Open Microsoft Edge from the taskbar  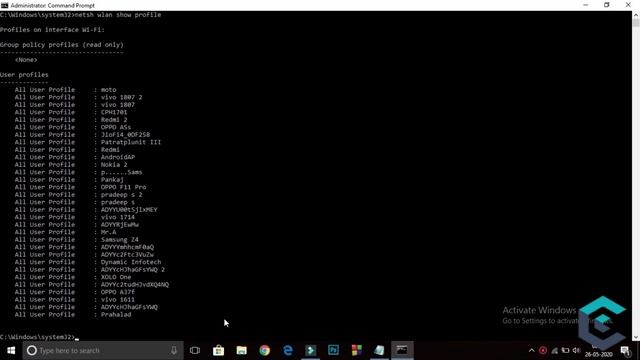coord(288,350)
